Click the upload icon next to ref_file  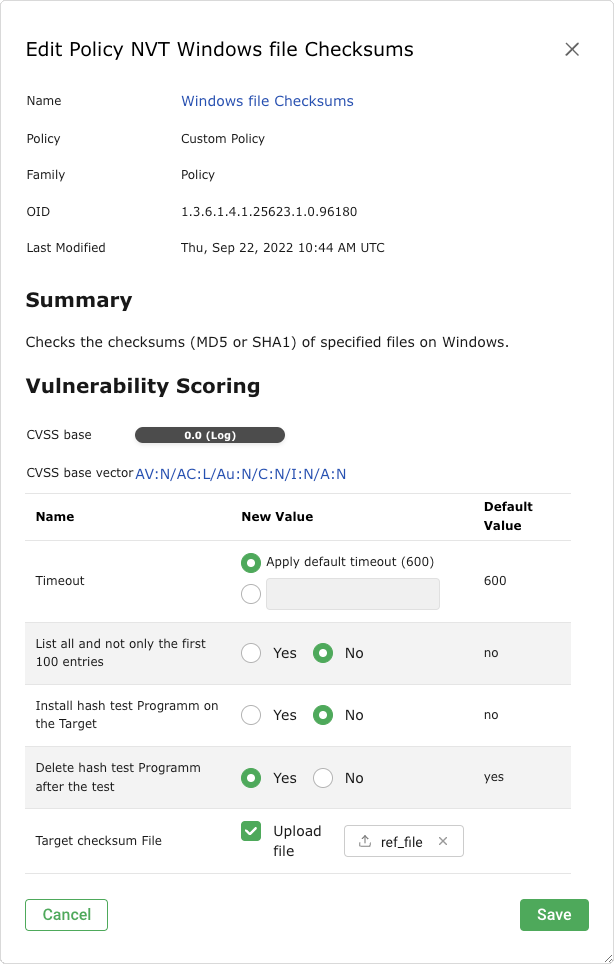[x=365, y=842]
